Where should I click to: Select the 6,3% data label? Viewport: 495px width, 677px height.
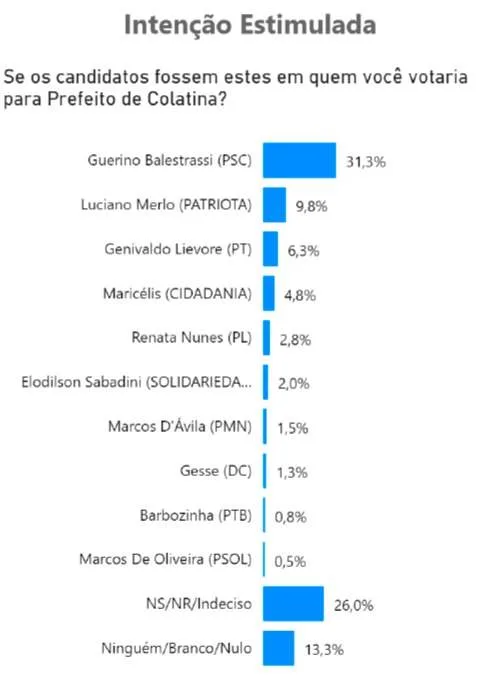click(303, 251)
